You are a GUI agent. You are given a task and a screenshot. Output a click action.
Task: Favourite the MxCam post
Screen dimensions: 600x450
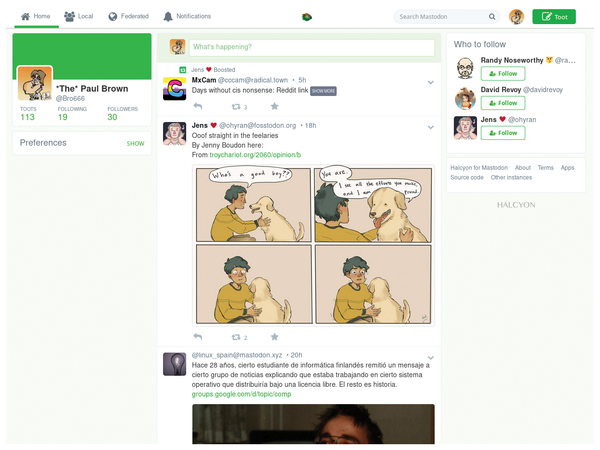click(x=274, y=106)
